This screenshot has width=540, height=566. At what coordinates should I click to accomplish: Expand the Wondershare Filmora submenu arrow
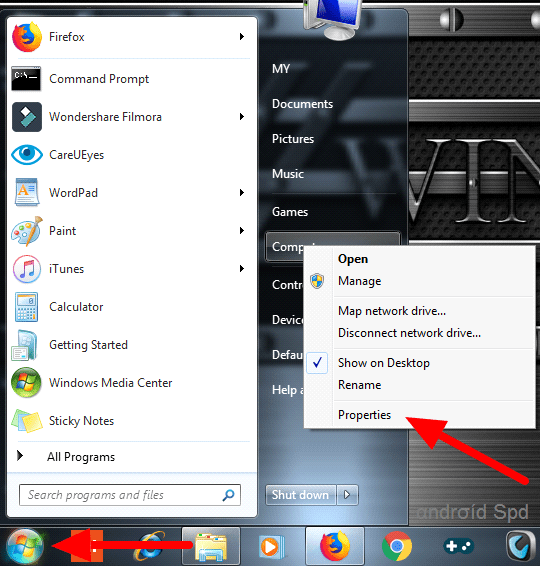(242, 117)
